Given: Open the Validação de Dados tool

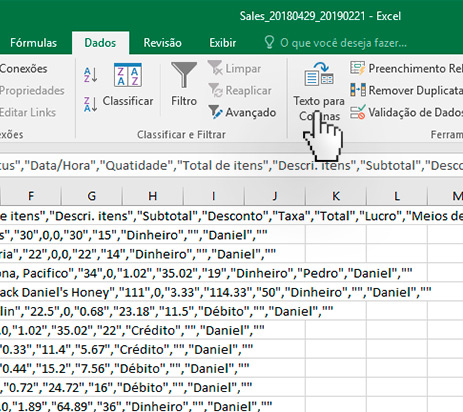Looking at the screenshot, I should 407,112.
